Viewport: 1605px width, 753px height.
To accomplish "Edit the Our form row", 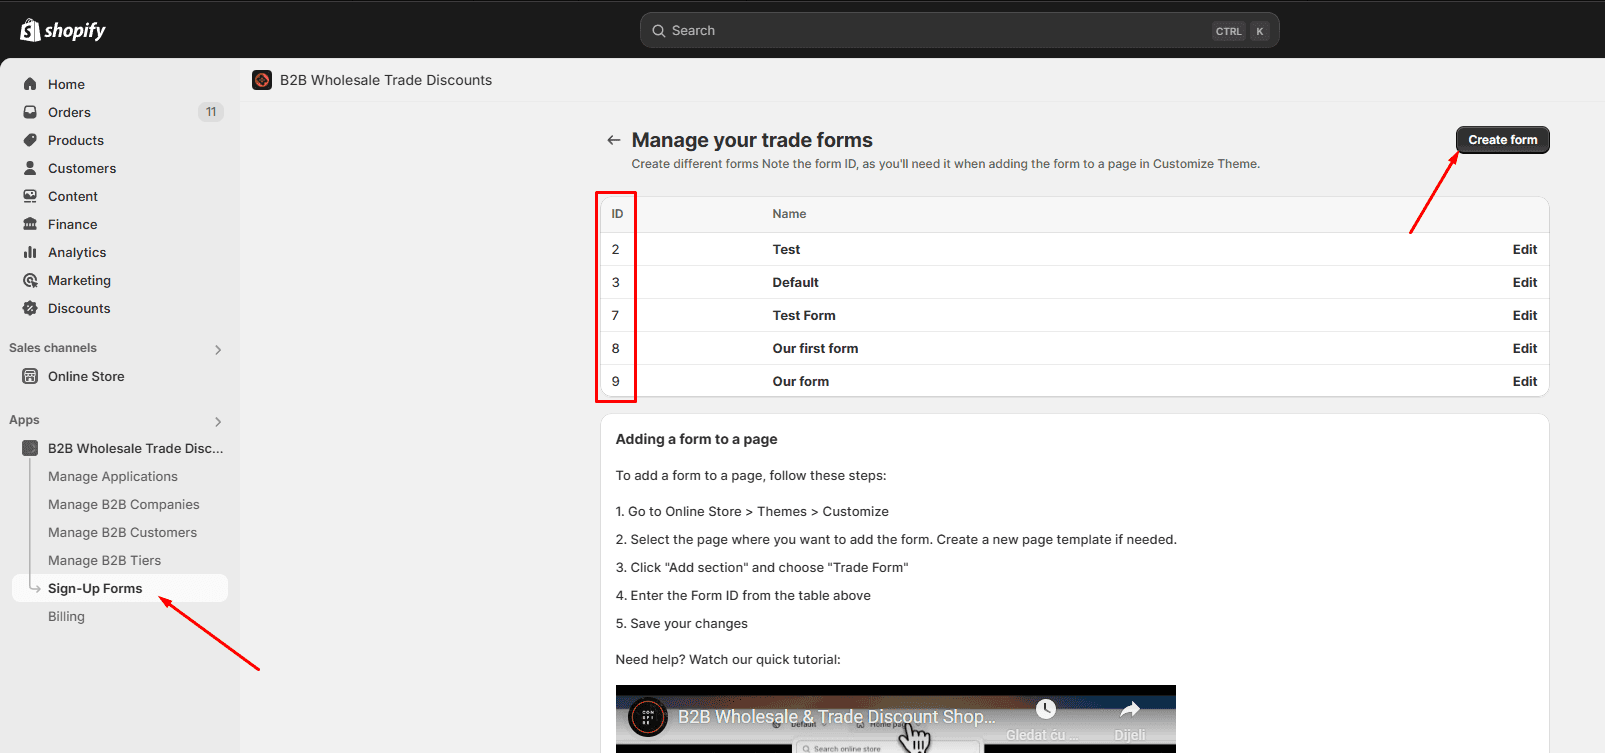I will [x=1524, y=381].
